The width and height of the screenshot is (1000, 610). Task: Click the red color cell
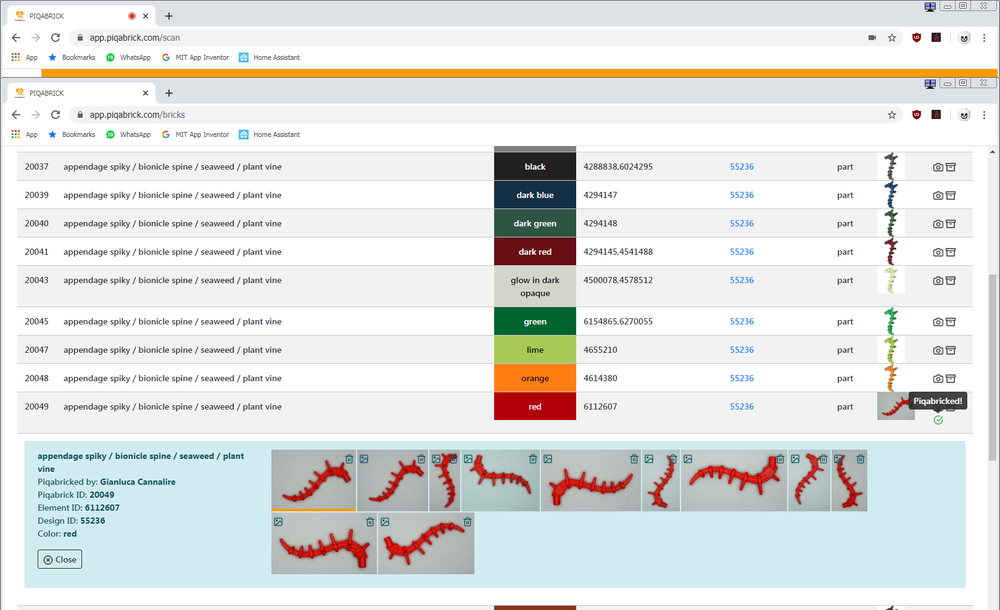[535, 406]
